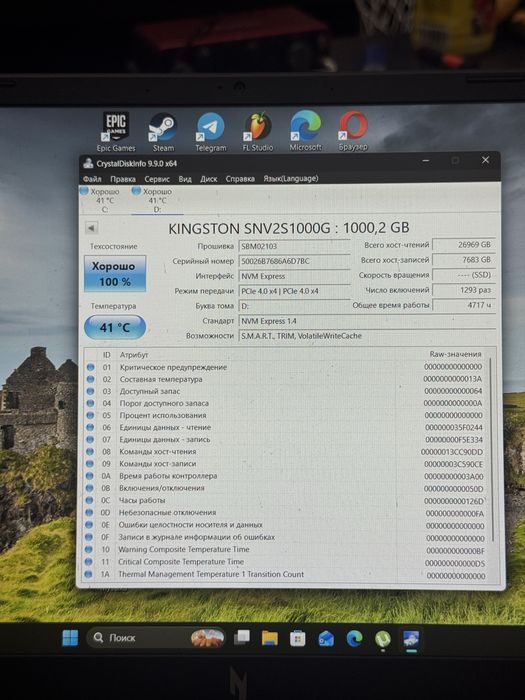Open File Explorer from the taskbar
The height and width of the screenshot is (700, 525).
pyautogui.click(x=270, y=638)
